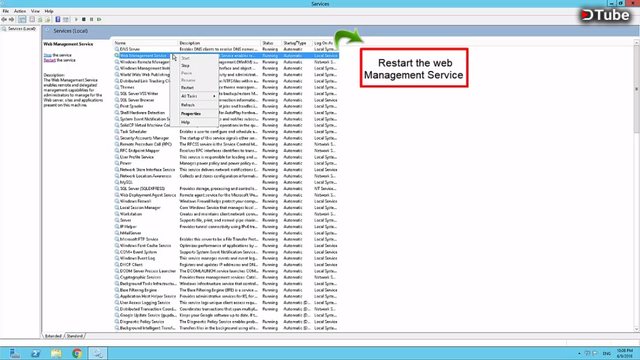Select the Workstation service row
The height and width of the screenshot is (360, 640).
point(226,214)
